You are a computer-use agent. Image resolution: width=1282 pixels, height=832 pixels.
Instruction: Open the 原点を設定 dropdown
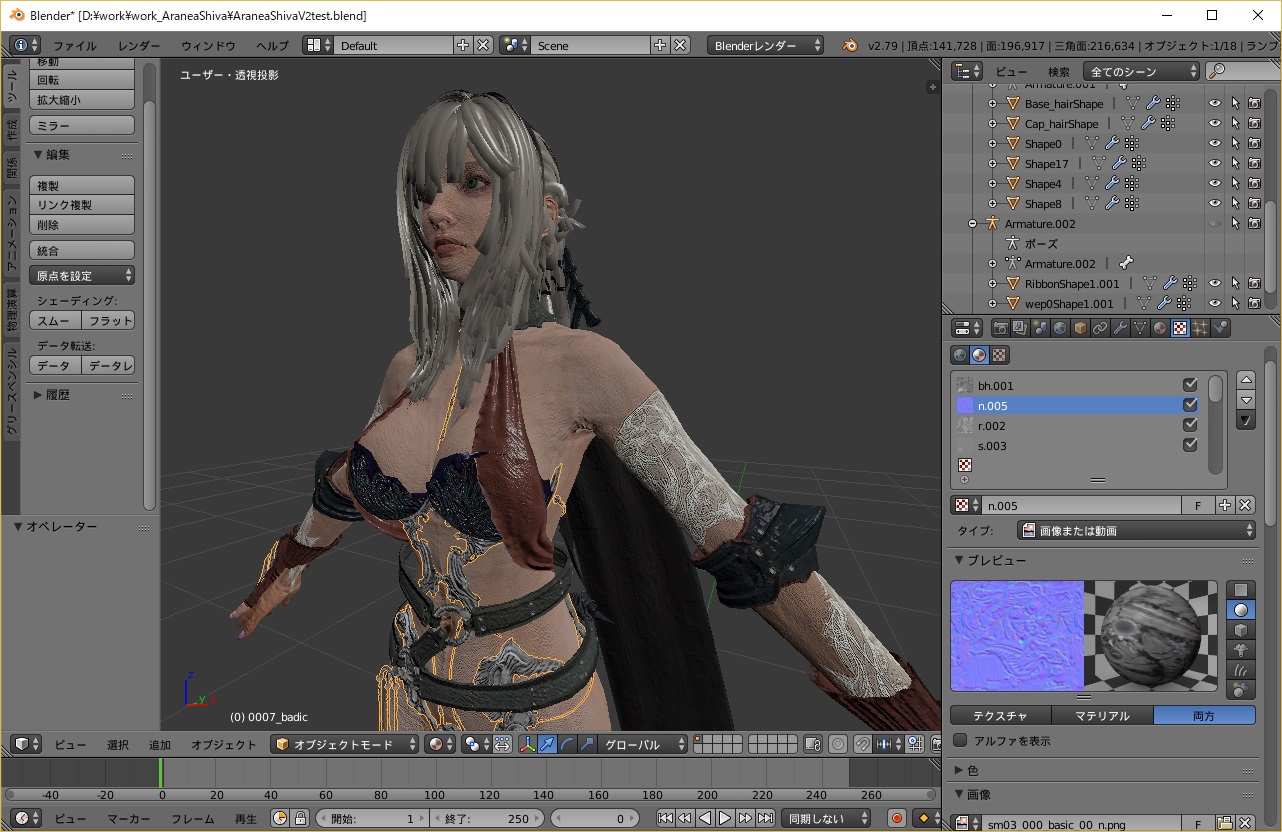[82, 275]
